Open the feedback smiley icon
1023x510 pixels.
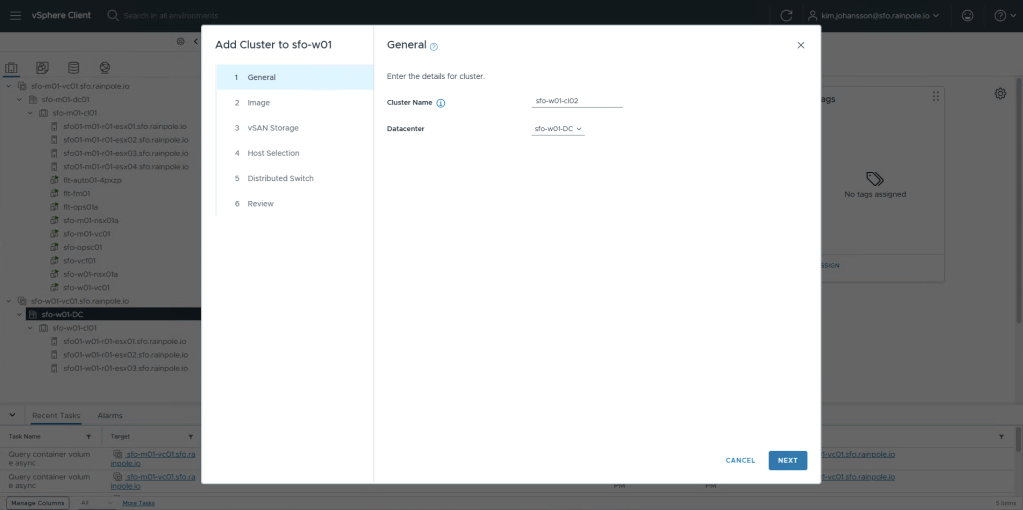[967, 16]
